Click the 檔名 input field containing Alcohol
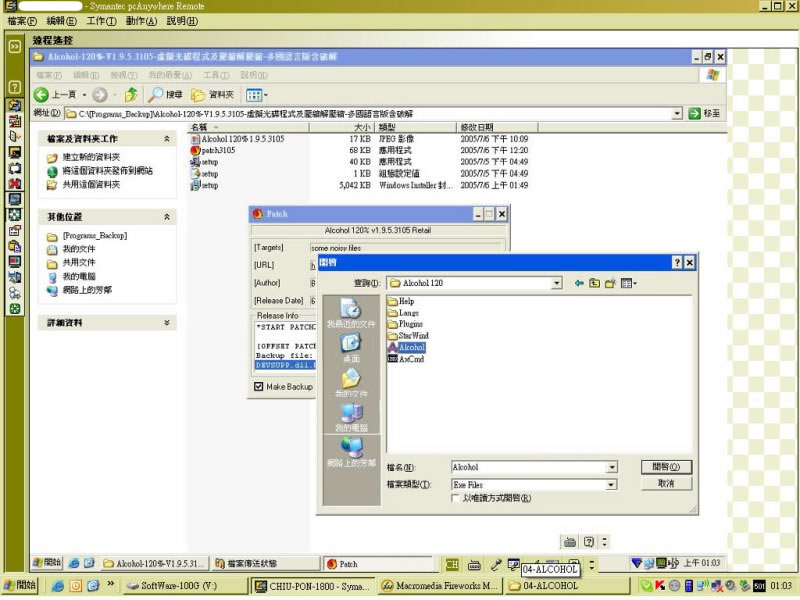The image size is (800, 600). pyautogui.click(x=528, y=467)
